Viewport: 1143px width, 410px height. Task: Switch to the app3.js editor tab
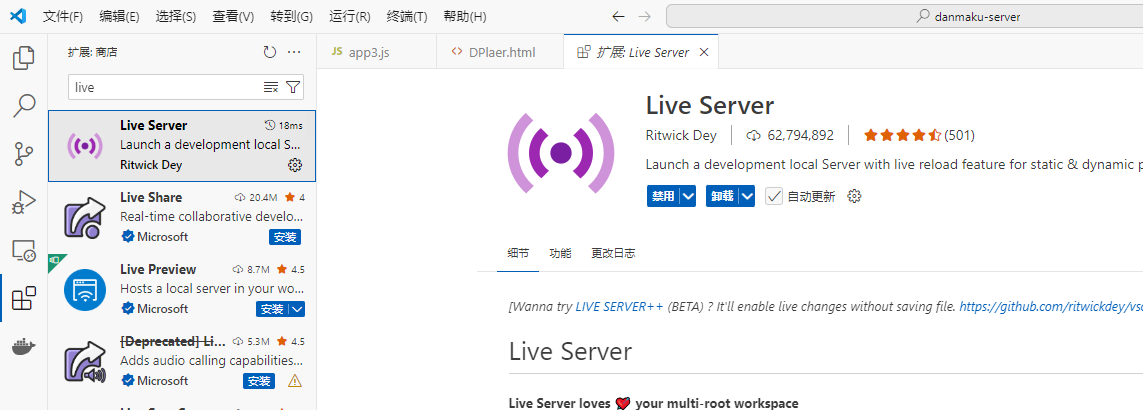point(376,53)
